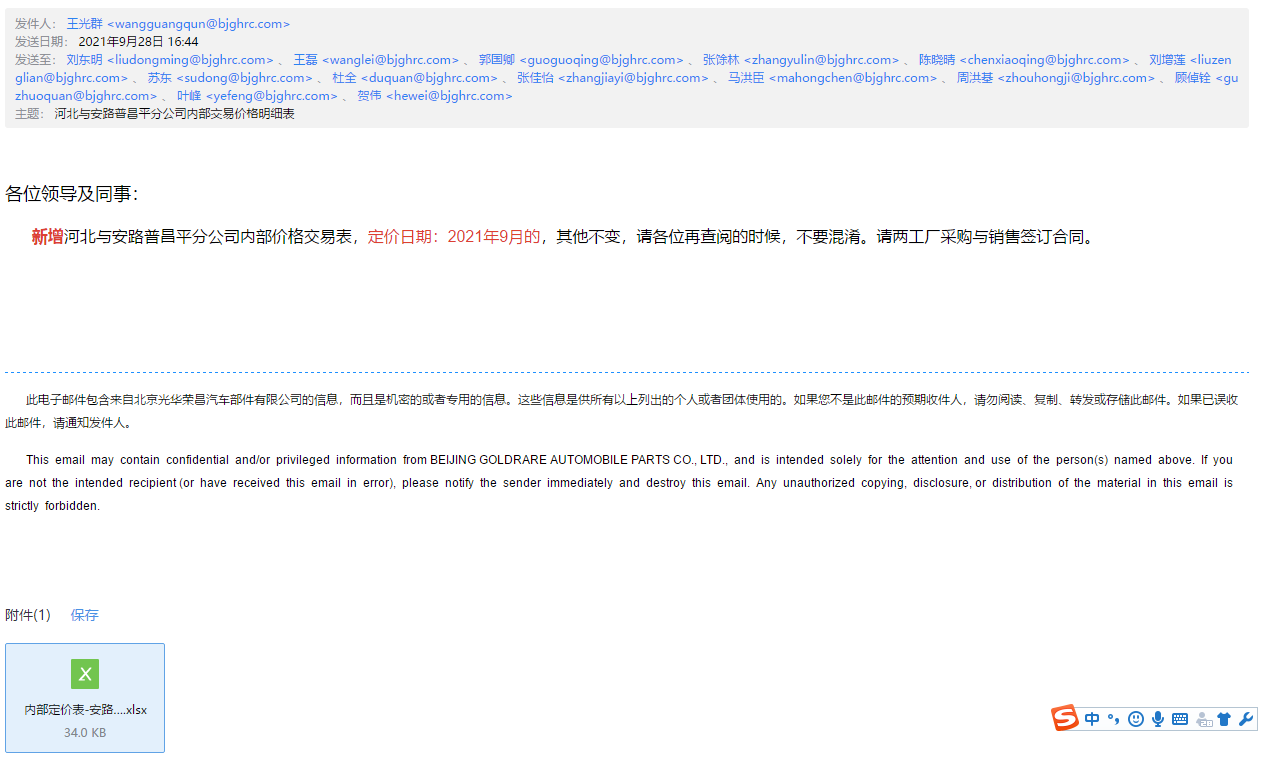Open the 内部定价表-安路 xlsx attachment

point(85,698)
